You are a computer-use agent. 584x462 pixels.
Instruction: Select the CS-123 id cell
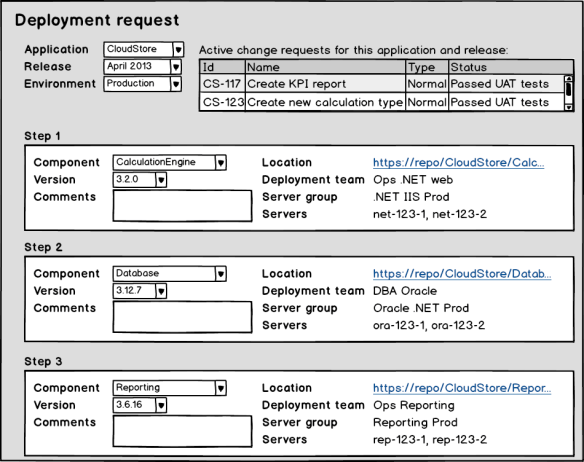point(222,102)
